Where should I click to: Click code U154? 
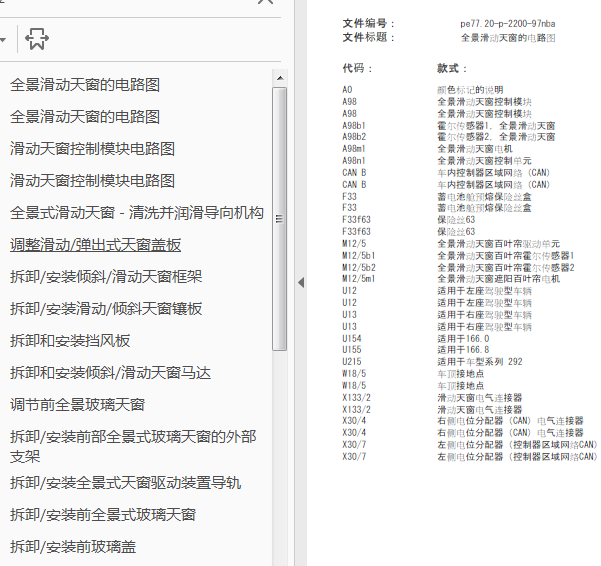click(x=352, y=339)
